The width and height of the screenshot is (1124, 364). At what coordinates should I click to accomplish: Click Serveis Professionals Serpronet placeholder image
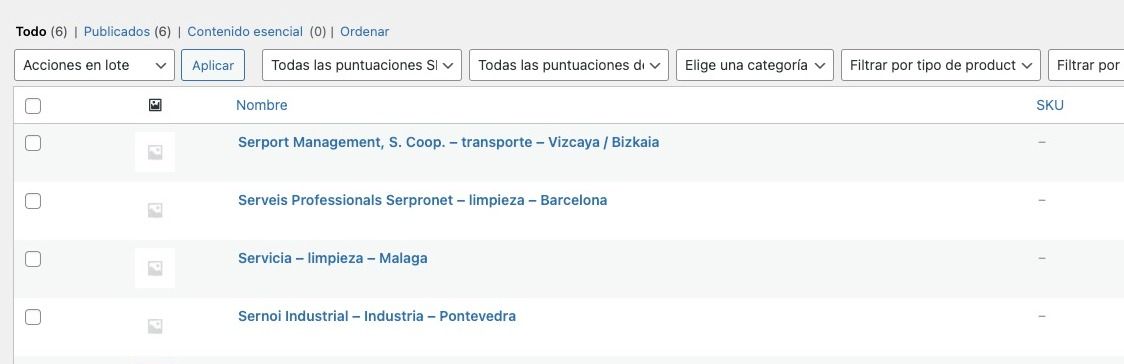click(x=155, y=210)
